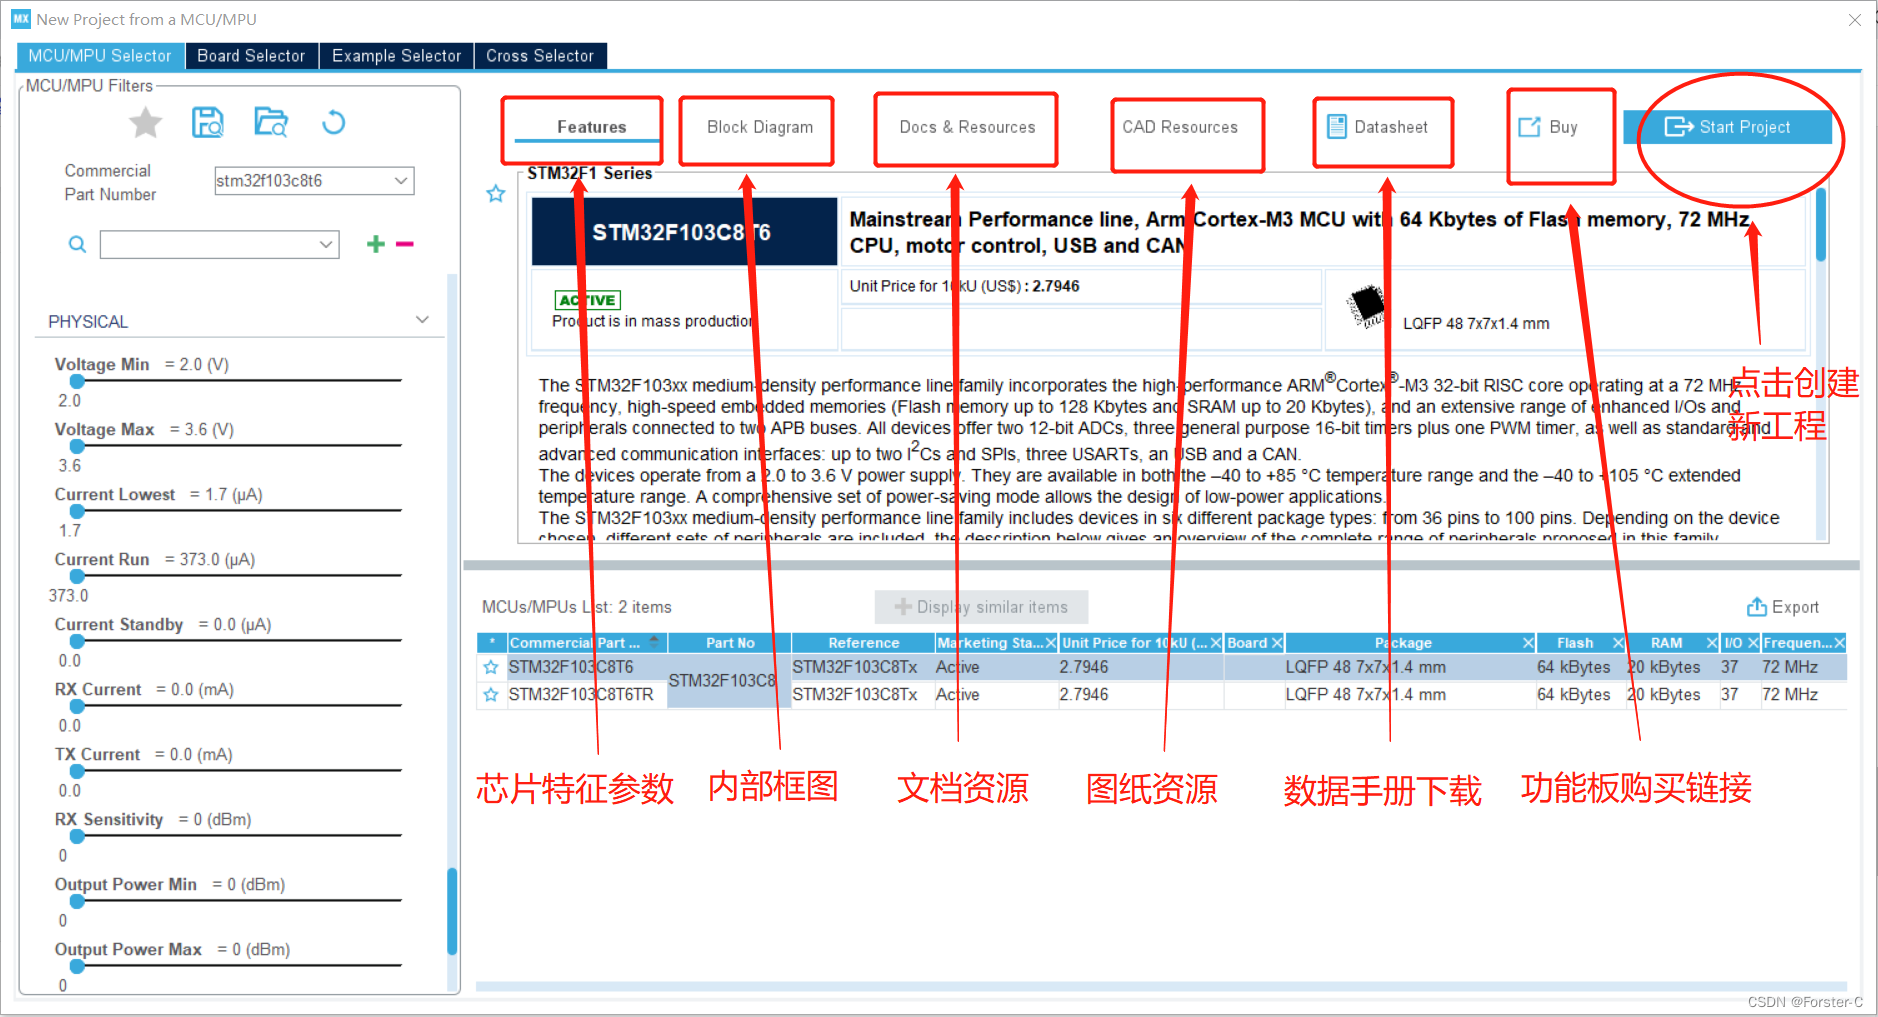Viewport: 1878px width, 1017px height.
Task: Toggle favorite star beside STM32F1 Series header
Action: point(495,193)
